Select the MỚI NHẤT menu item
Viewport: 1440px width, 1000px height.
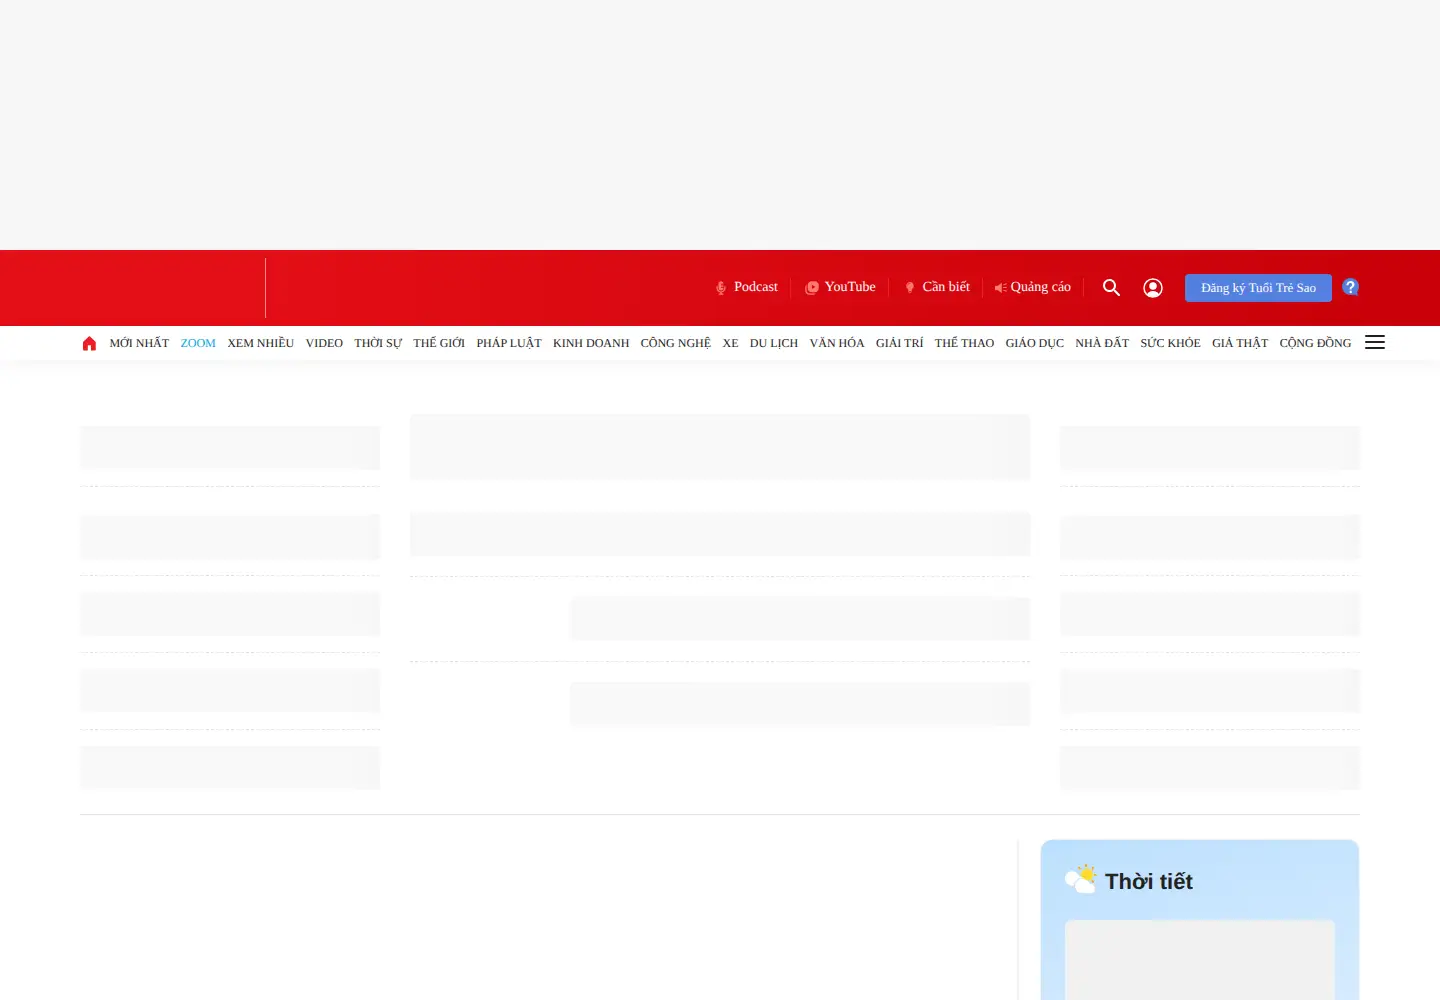tap(139, 343)
